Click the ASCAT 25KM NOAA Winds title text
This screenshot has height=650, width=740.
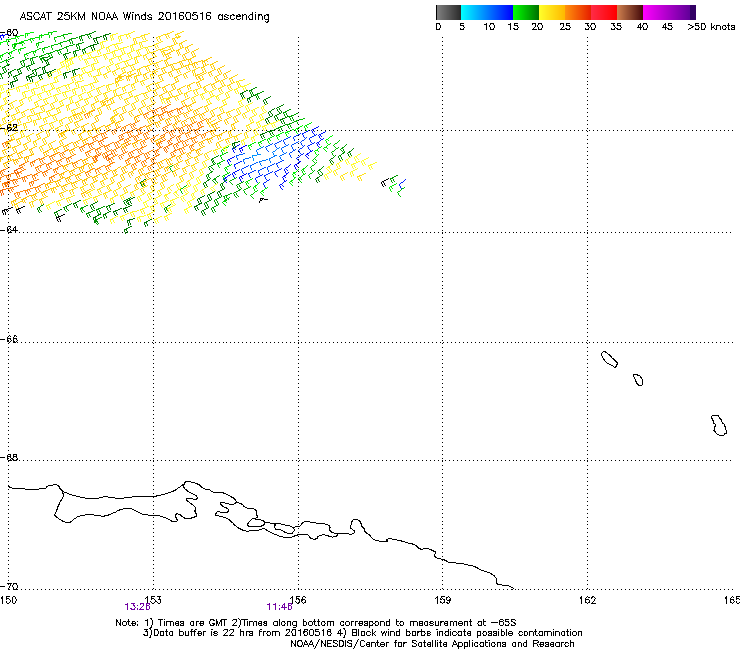(144, 17)
